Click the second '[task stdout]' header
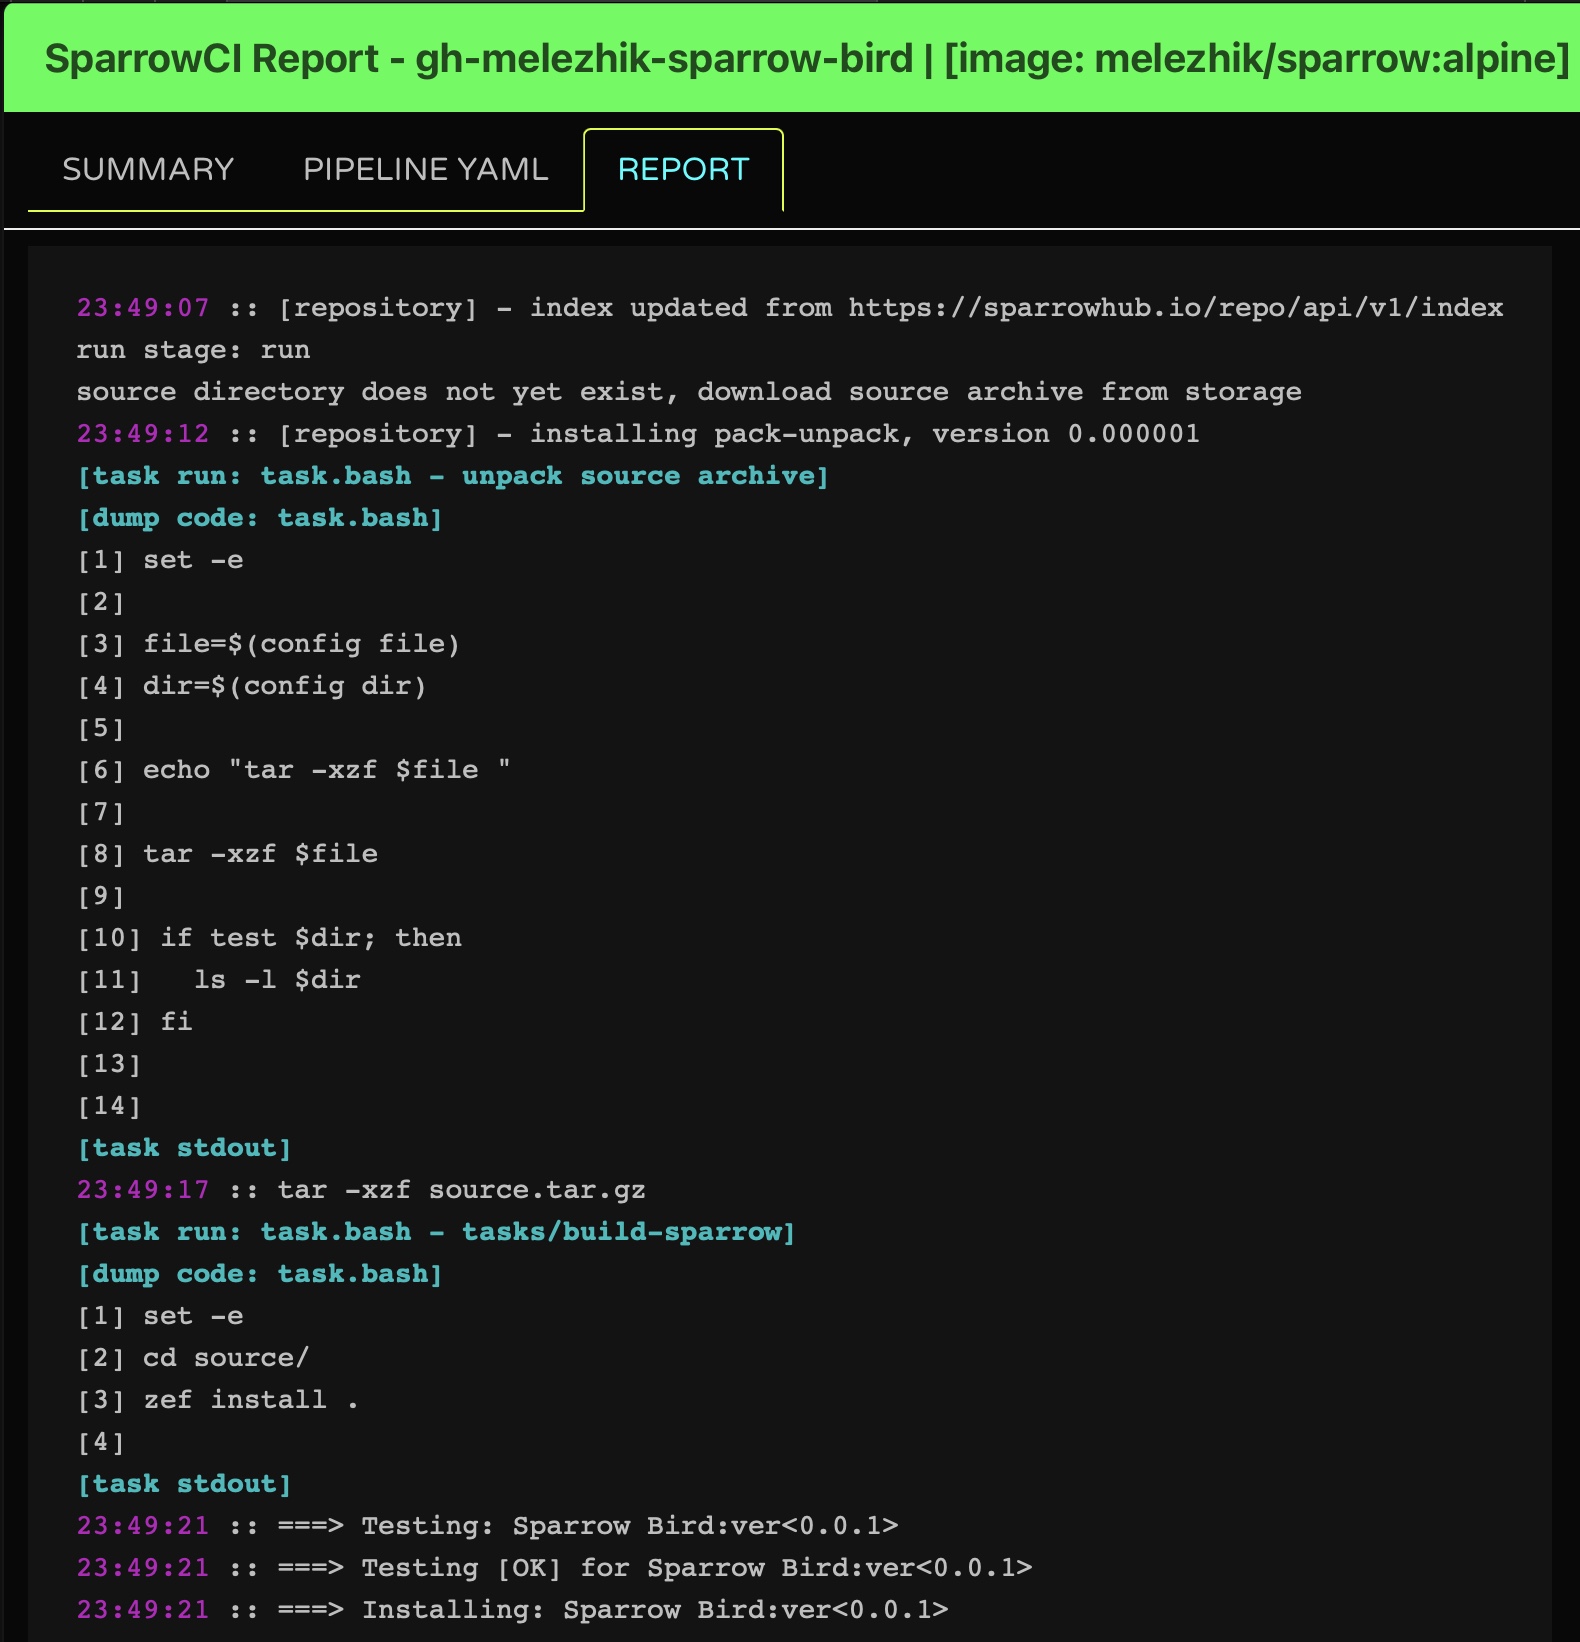Viewport: 1580px width, 1642px height. [x=184, y=1483]
